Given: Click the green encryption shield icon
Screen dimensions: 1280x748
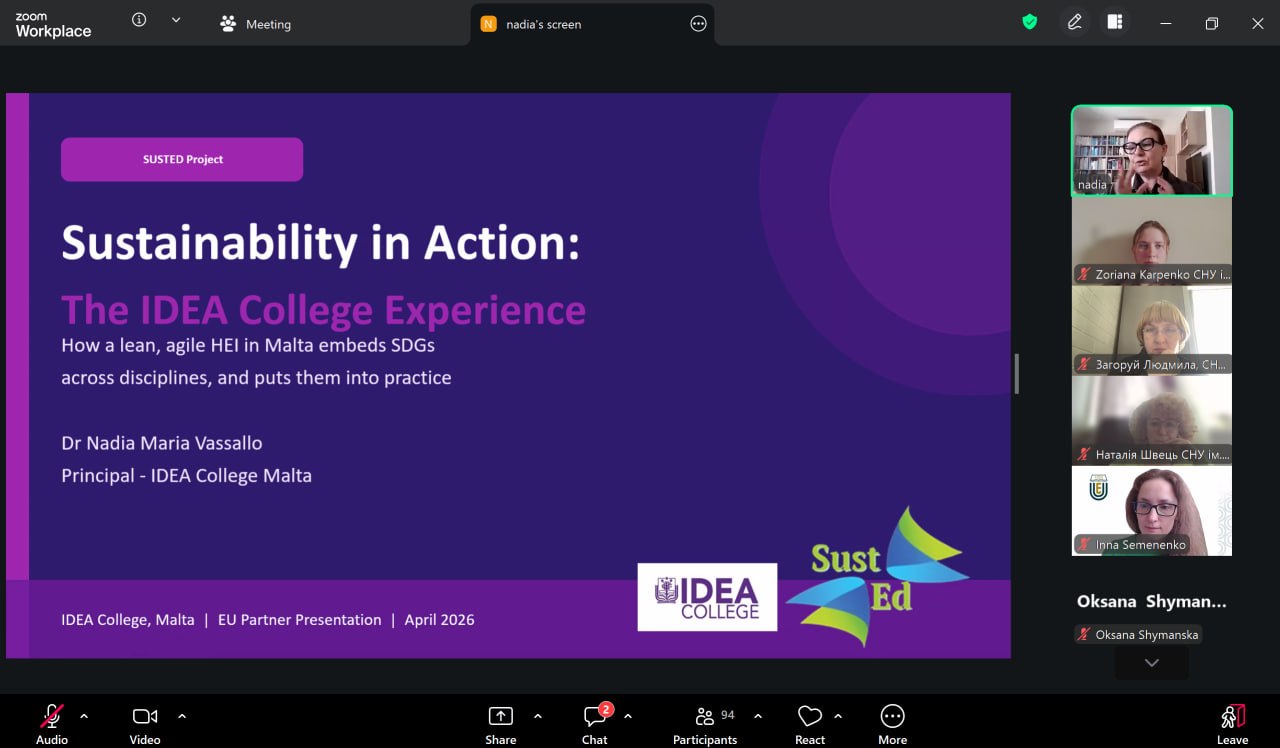Looking at the screenshot, I should tap(1029, 22).
